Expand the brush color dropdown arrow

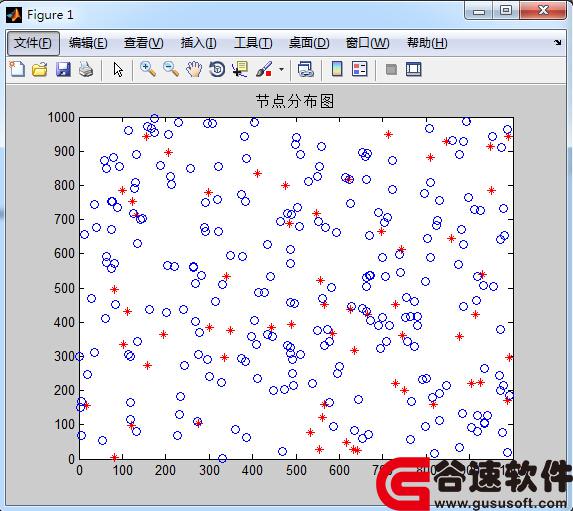[281, 69]
